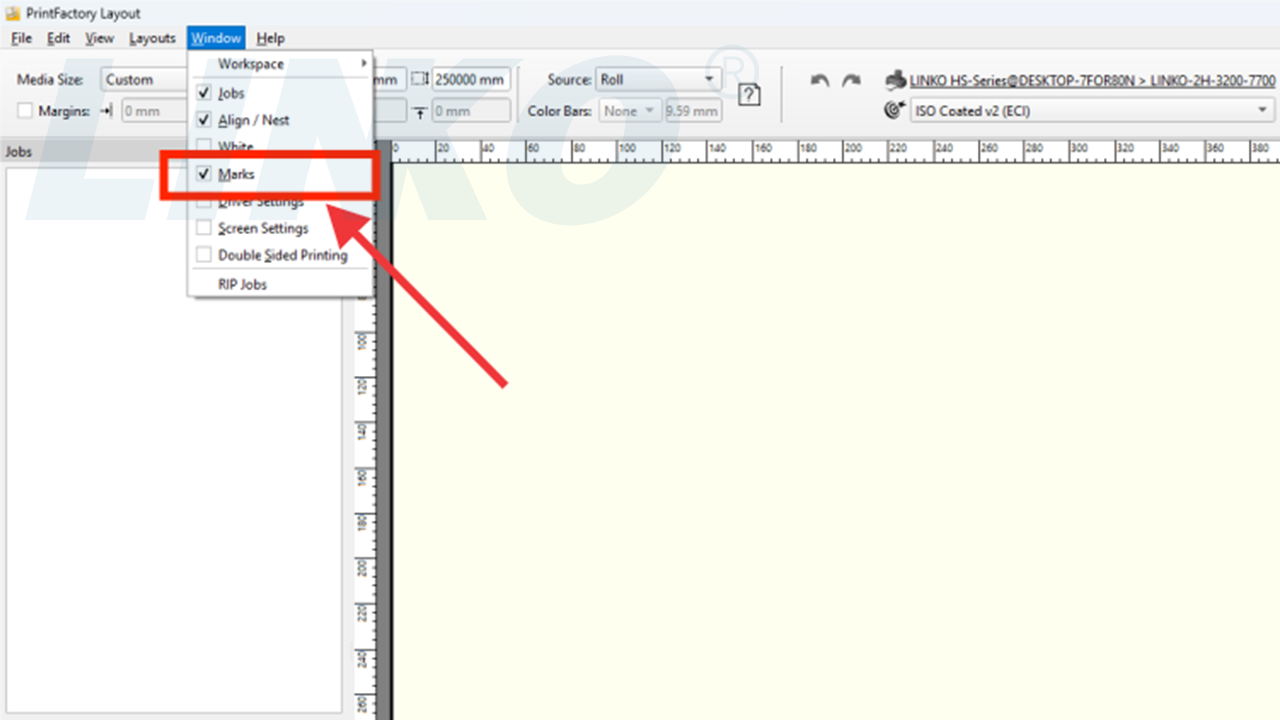This screenshot has height=720, width=1280.
Task: Open the Layouts menu
Action: [152, 38]
